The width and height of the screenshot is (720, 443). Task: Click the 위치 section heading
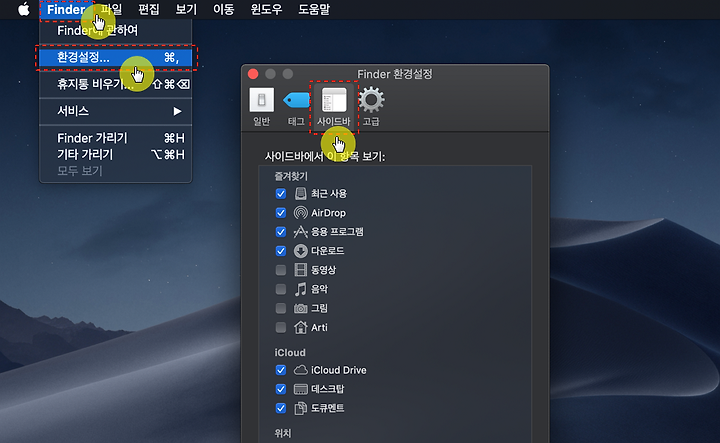point(283,433)
